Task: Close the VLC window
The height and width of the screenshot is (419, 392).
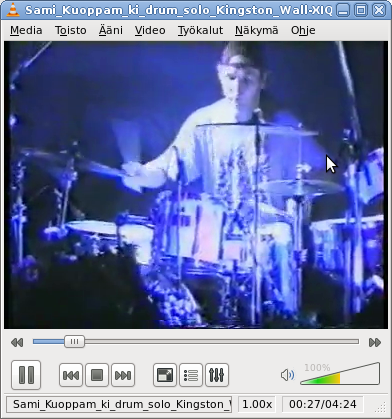Action: click(379, 10)
